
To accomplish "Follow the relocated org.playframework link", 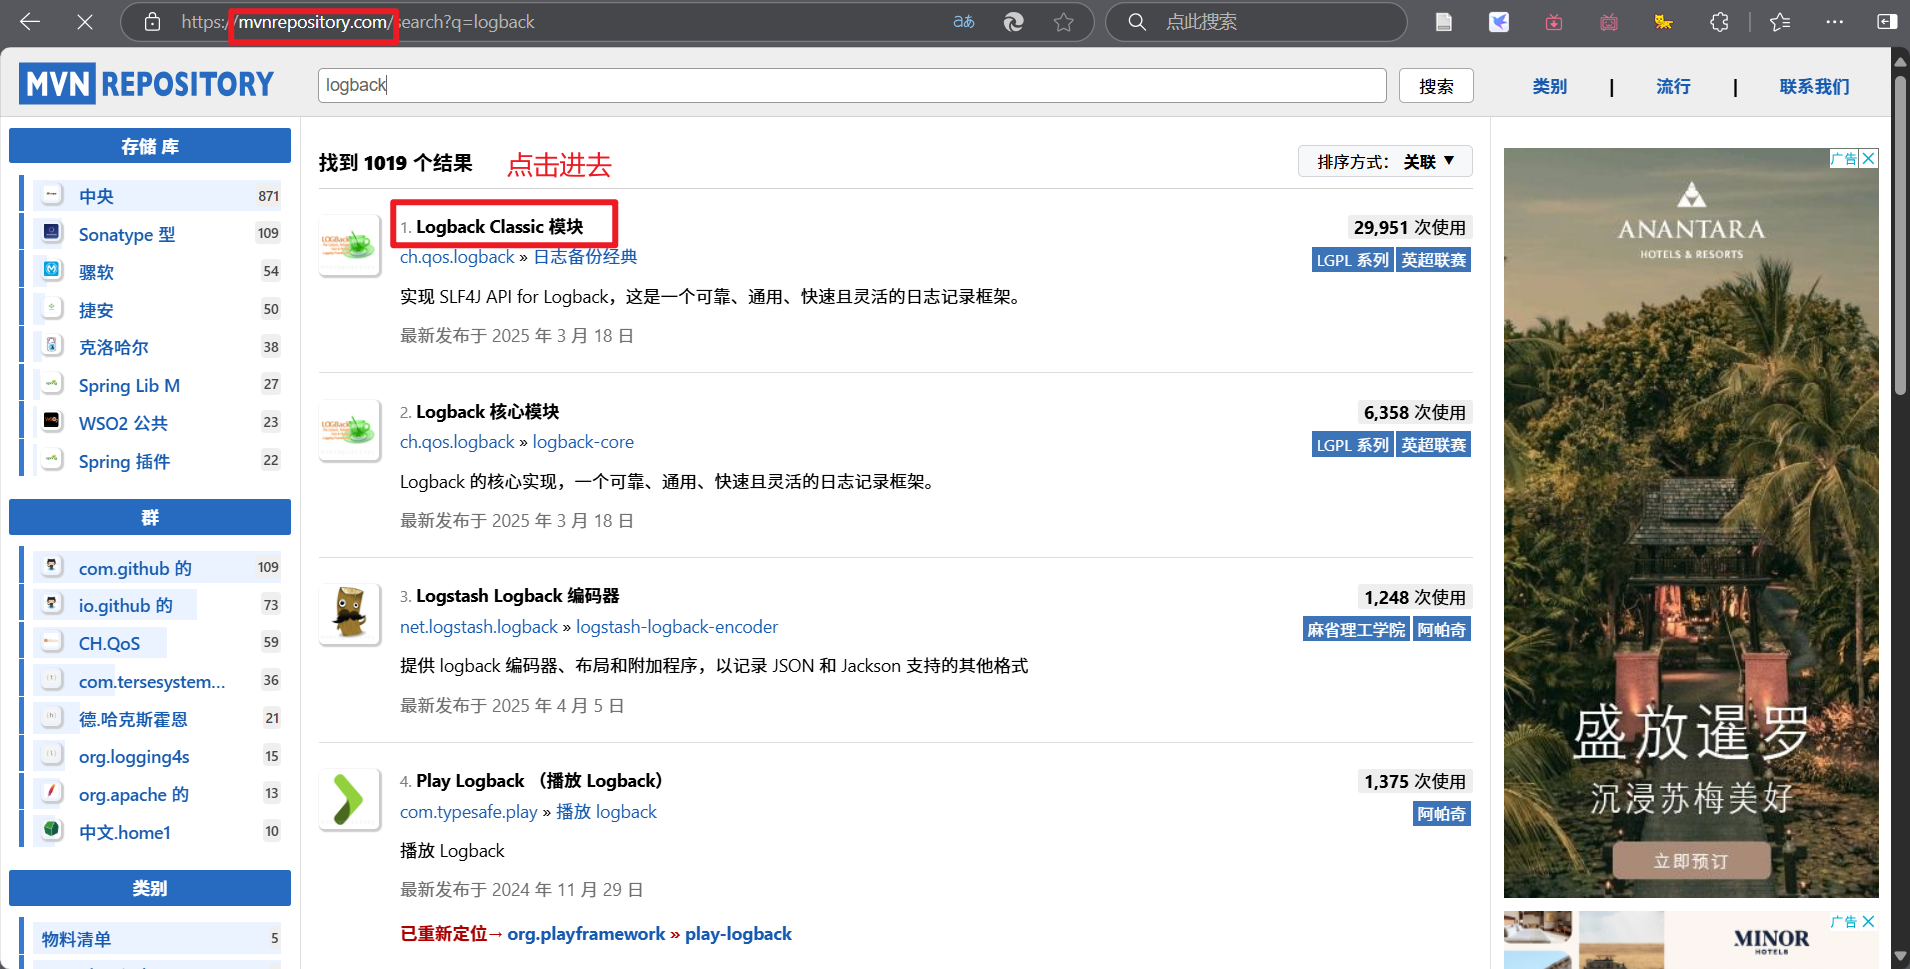I will [x=586, y=934].
